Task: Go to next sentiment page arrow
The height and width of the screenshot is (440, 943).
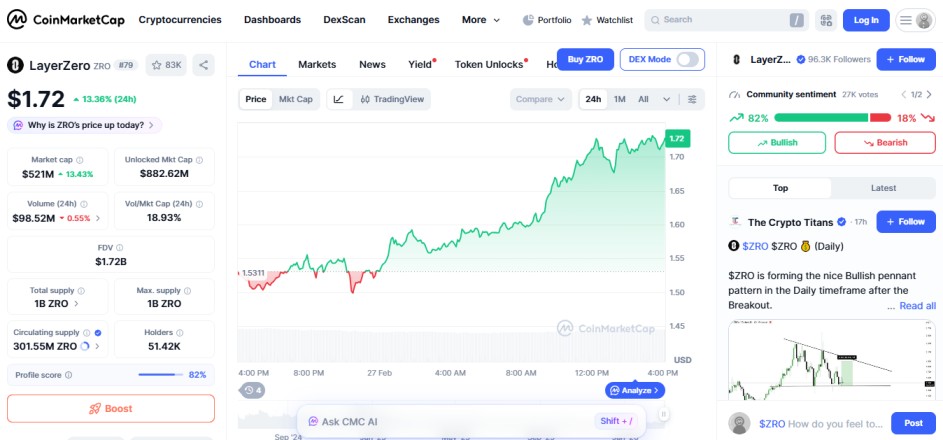Action: click(x=929, y=94)
